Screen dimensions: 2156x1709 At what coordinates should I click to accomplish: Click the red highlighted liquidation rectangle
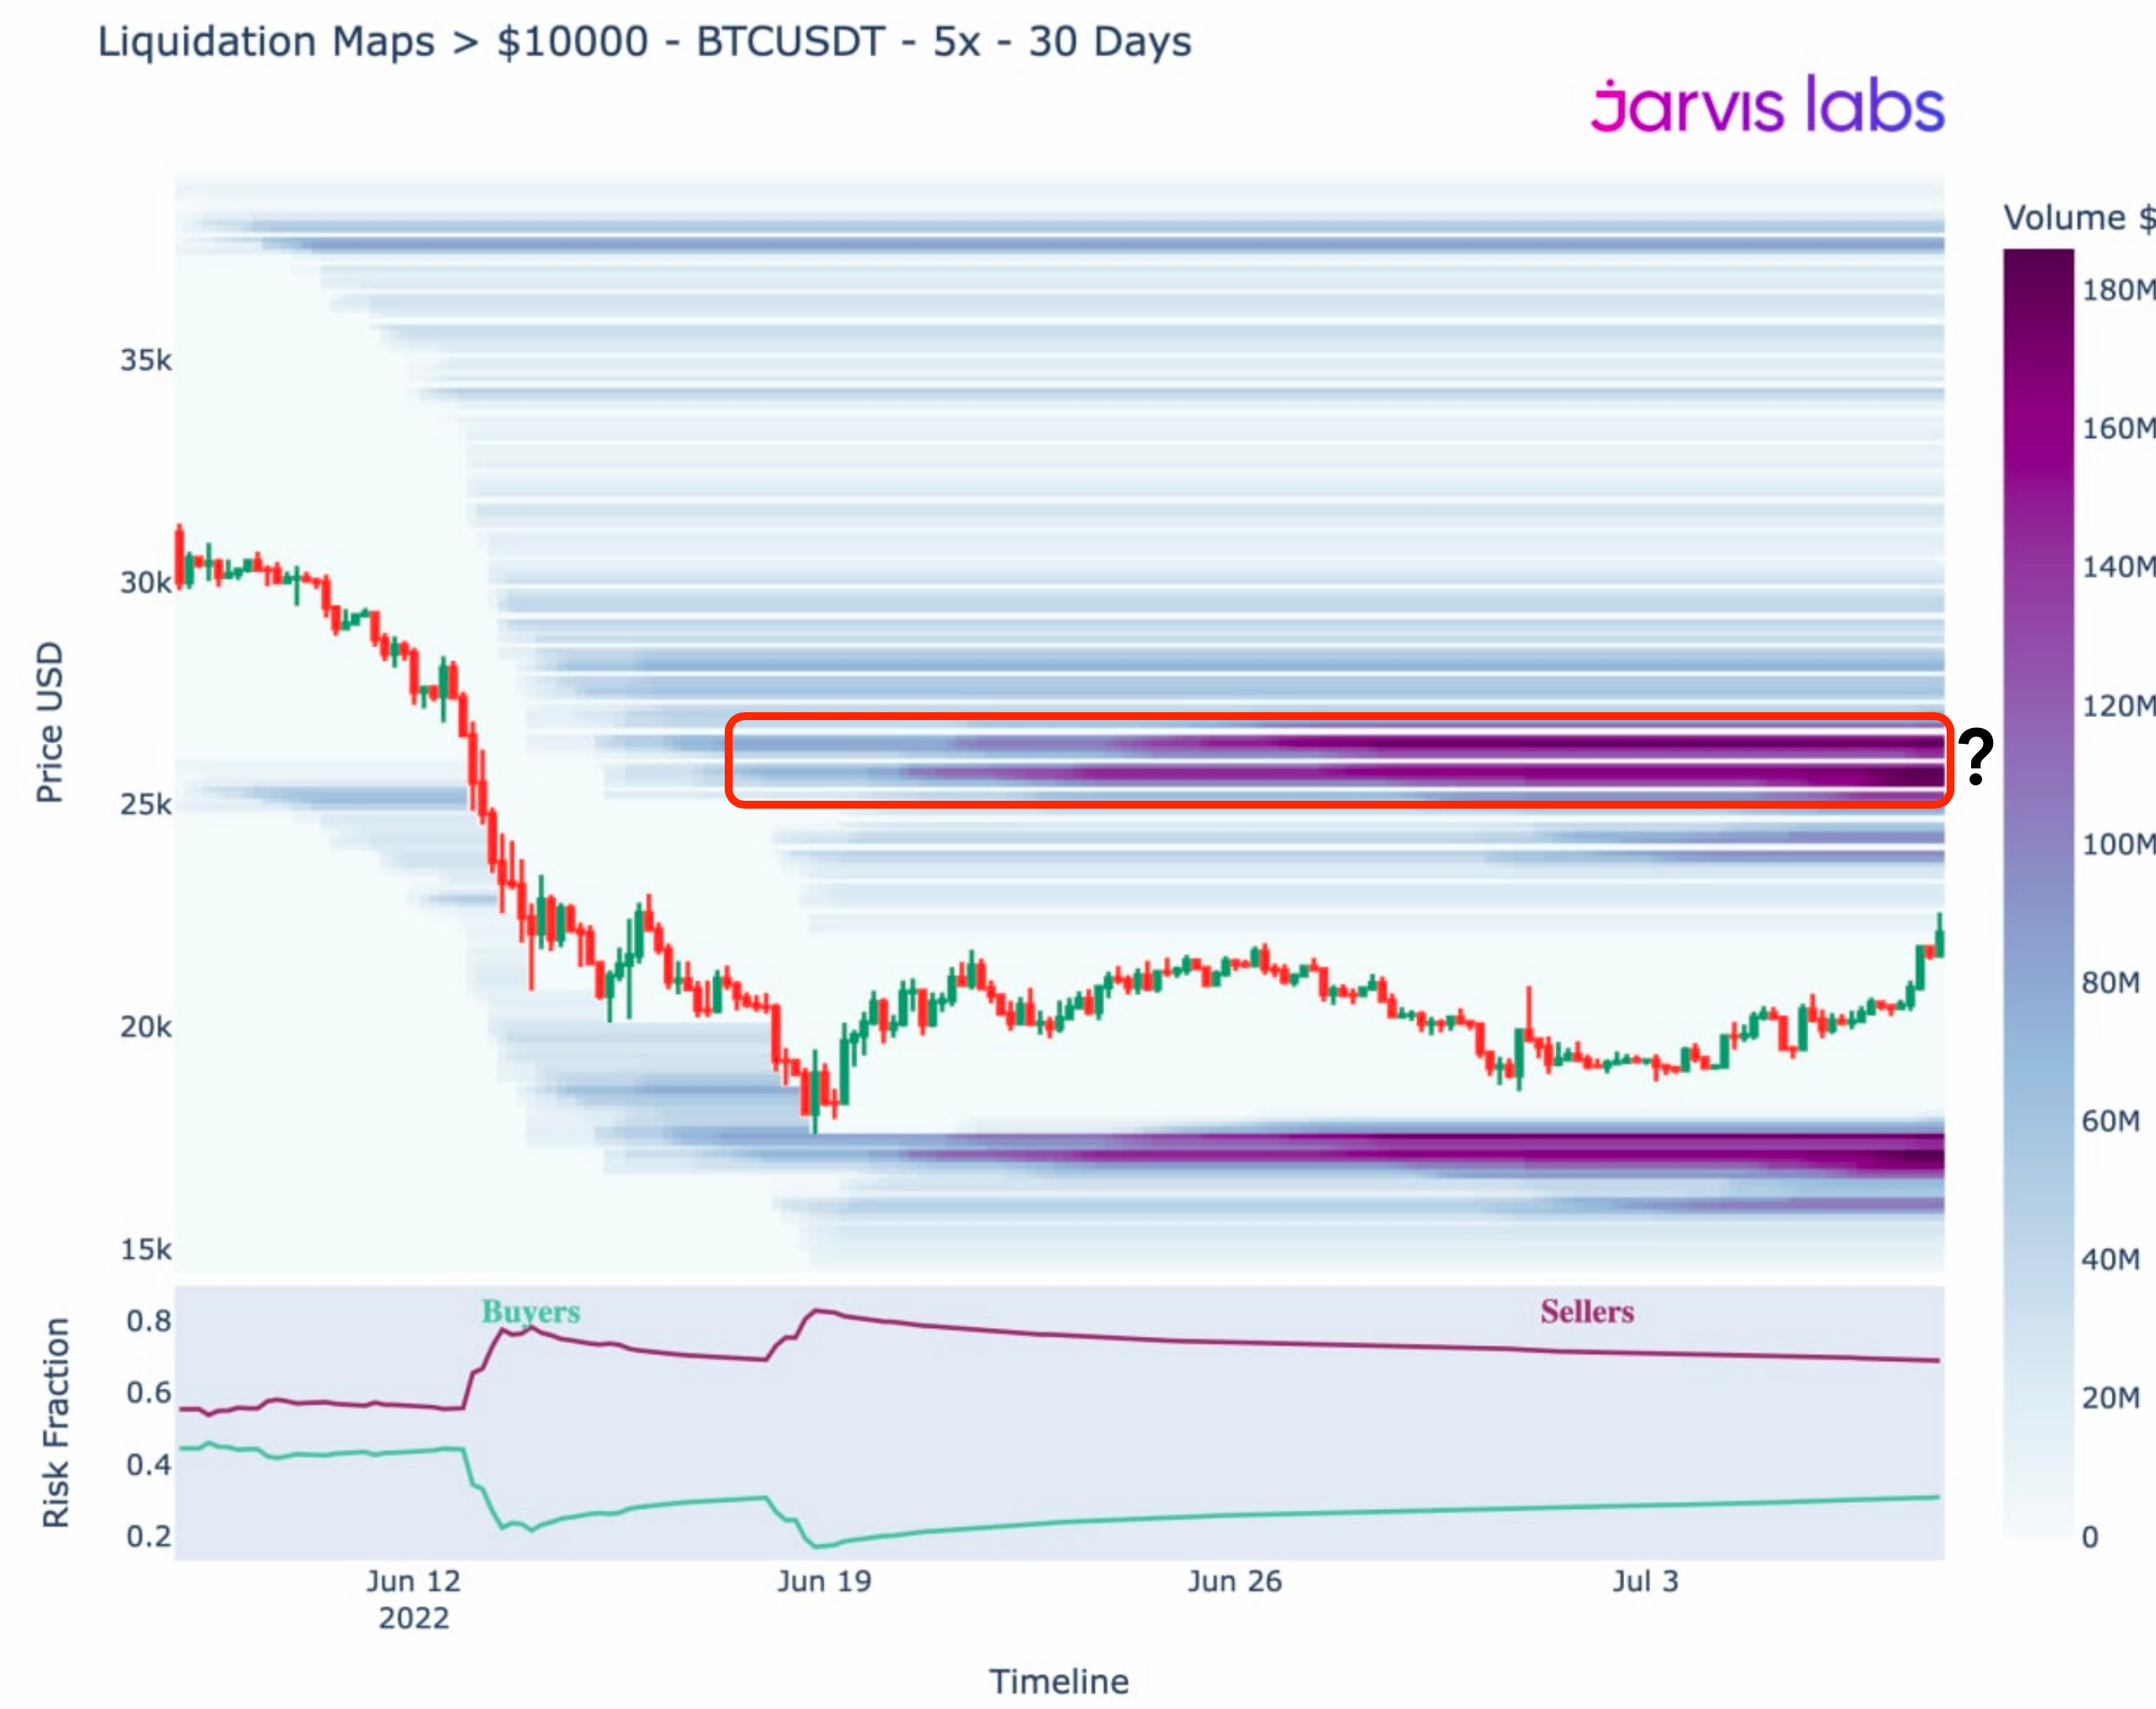pos(1338,760)
